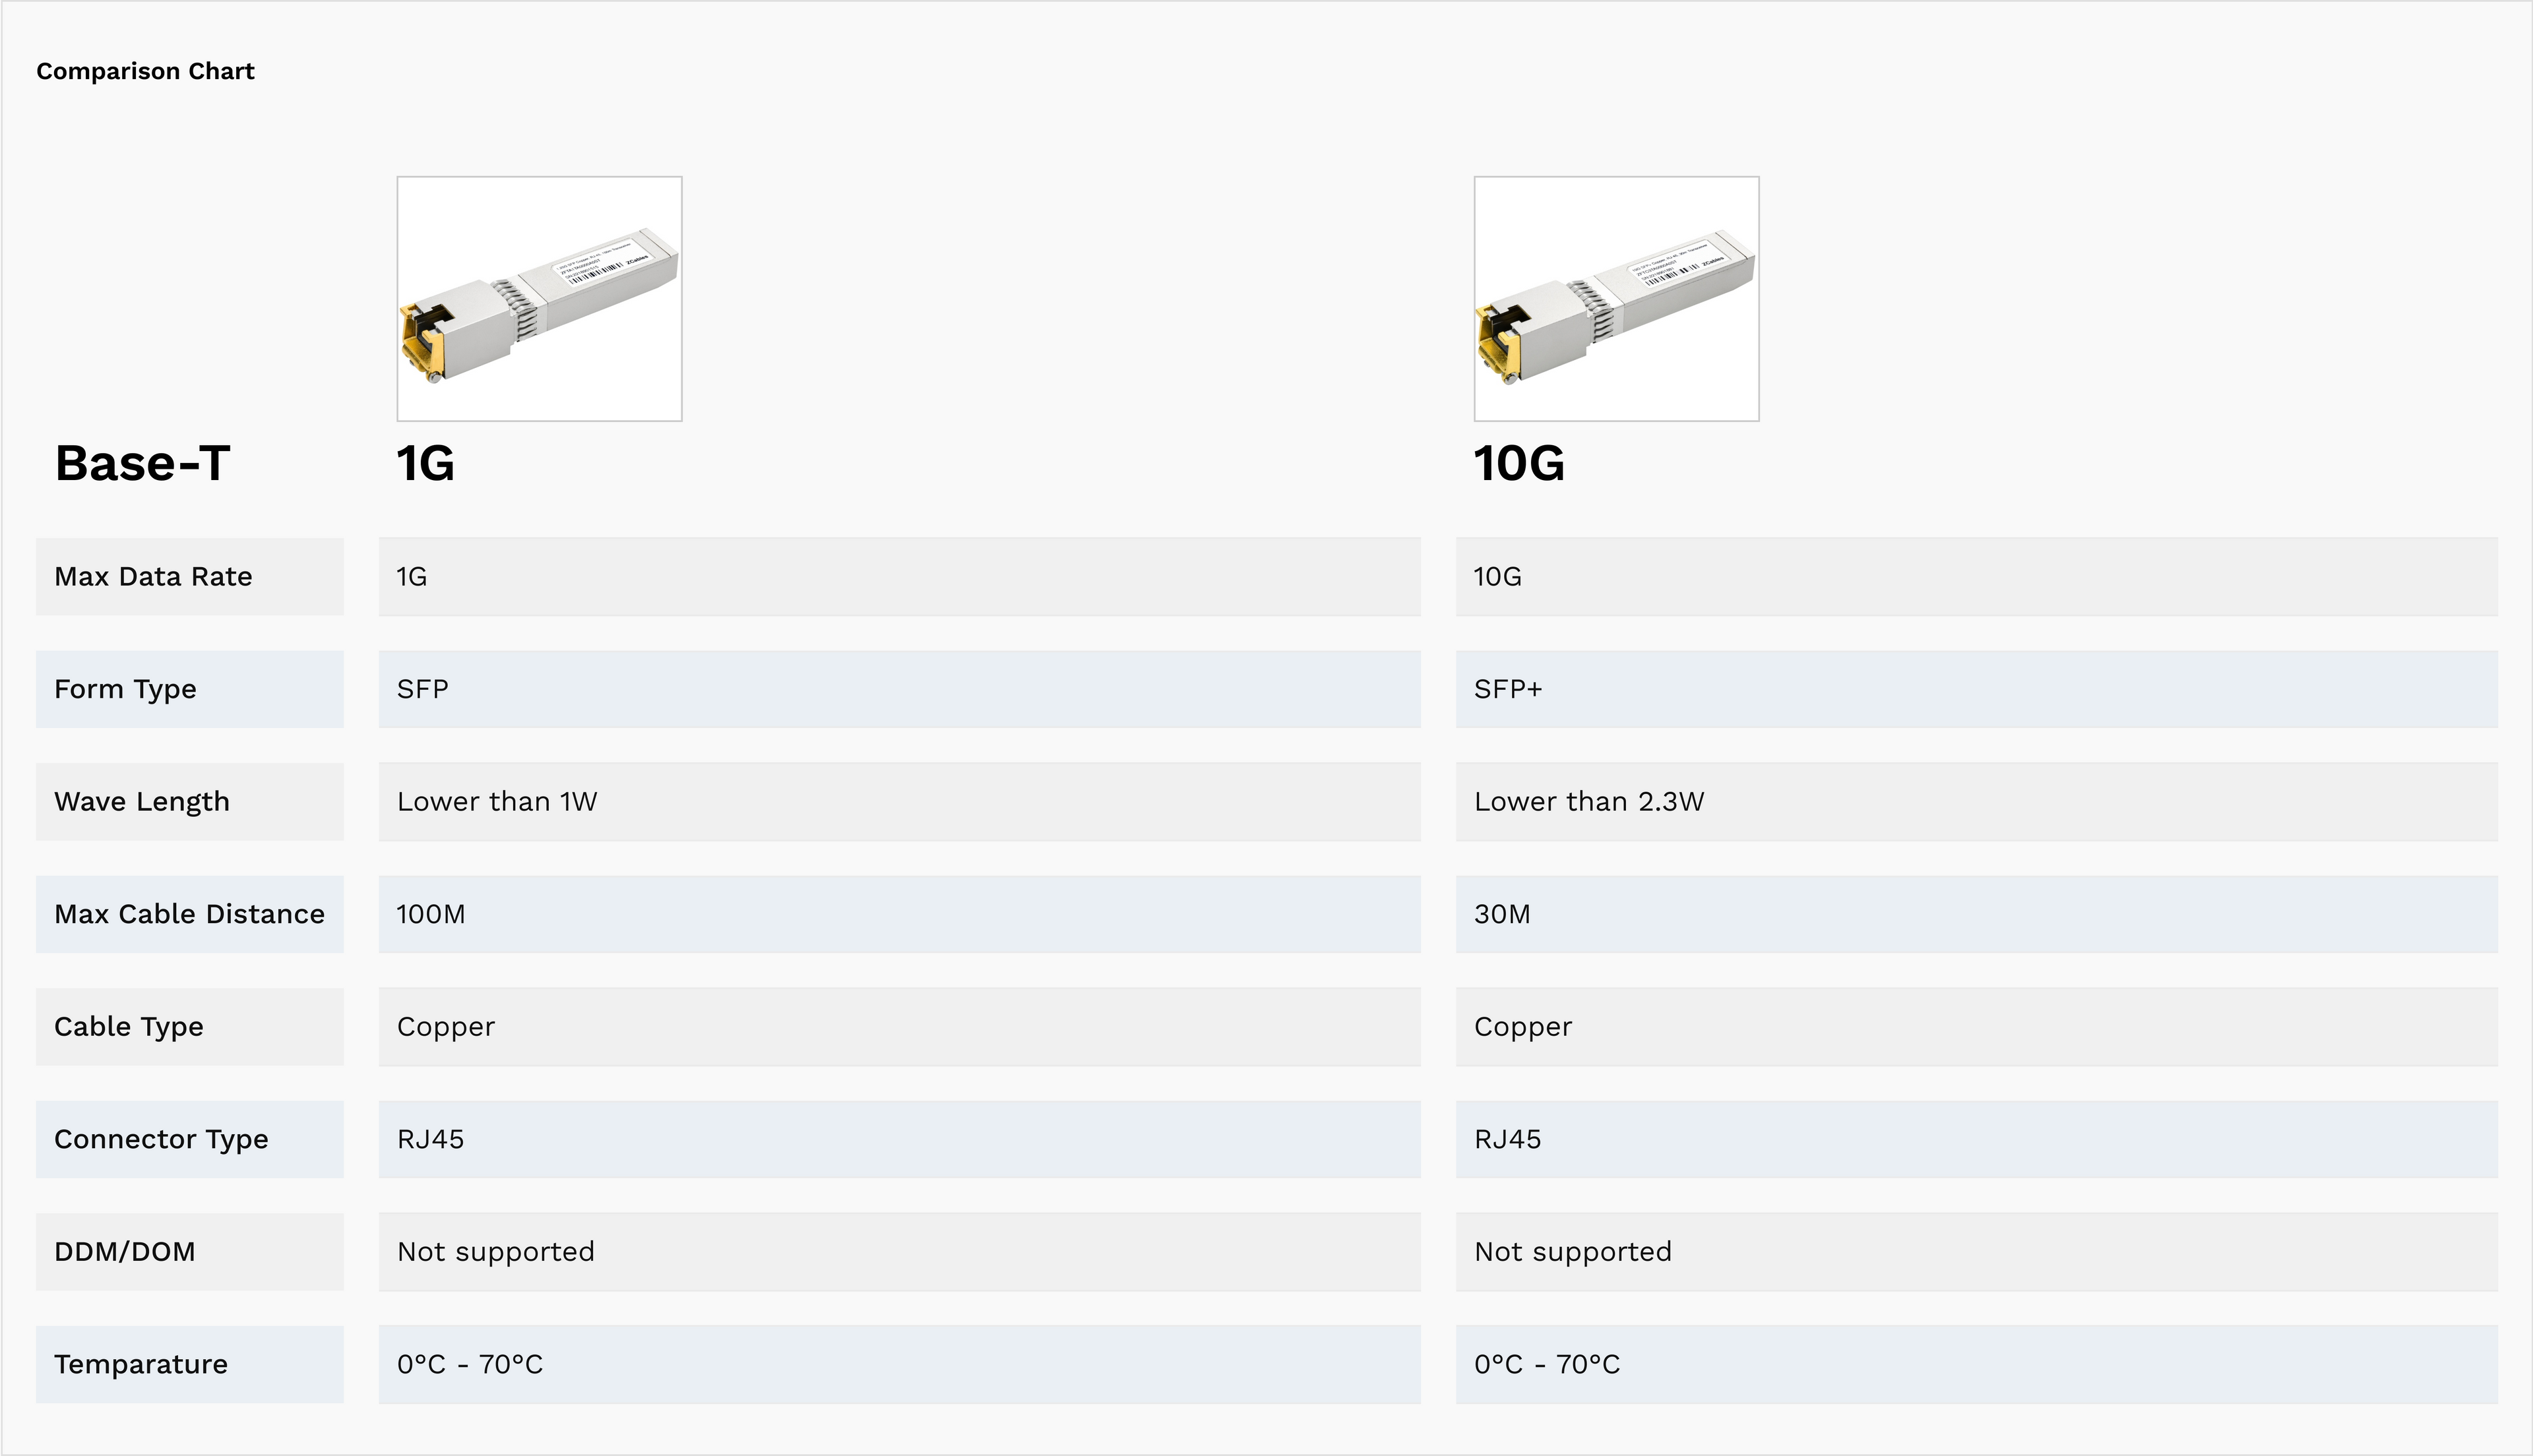Select the 10G column heading

click(1519, 464)
